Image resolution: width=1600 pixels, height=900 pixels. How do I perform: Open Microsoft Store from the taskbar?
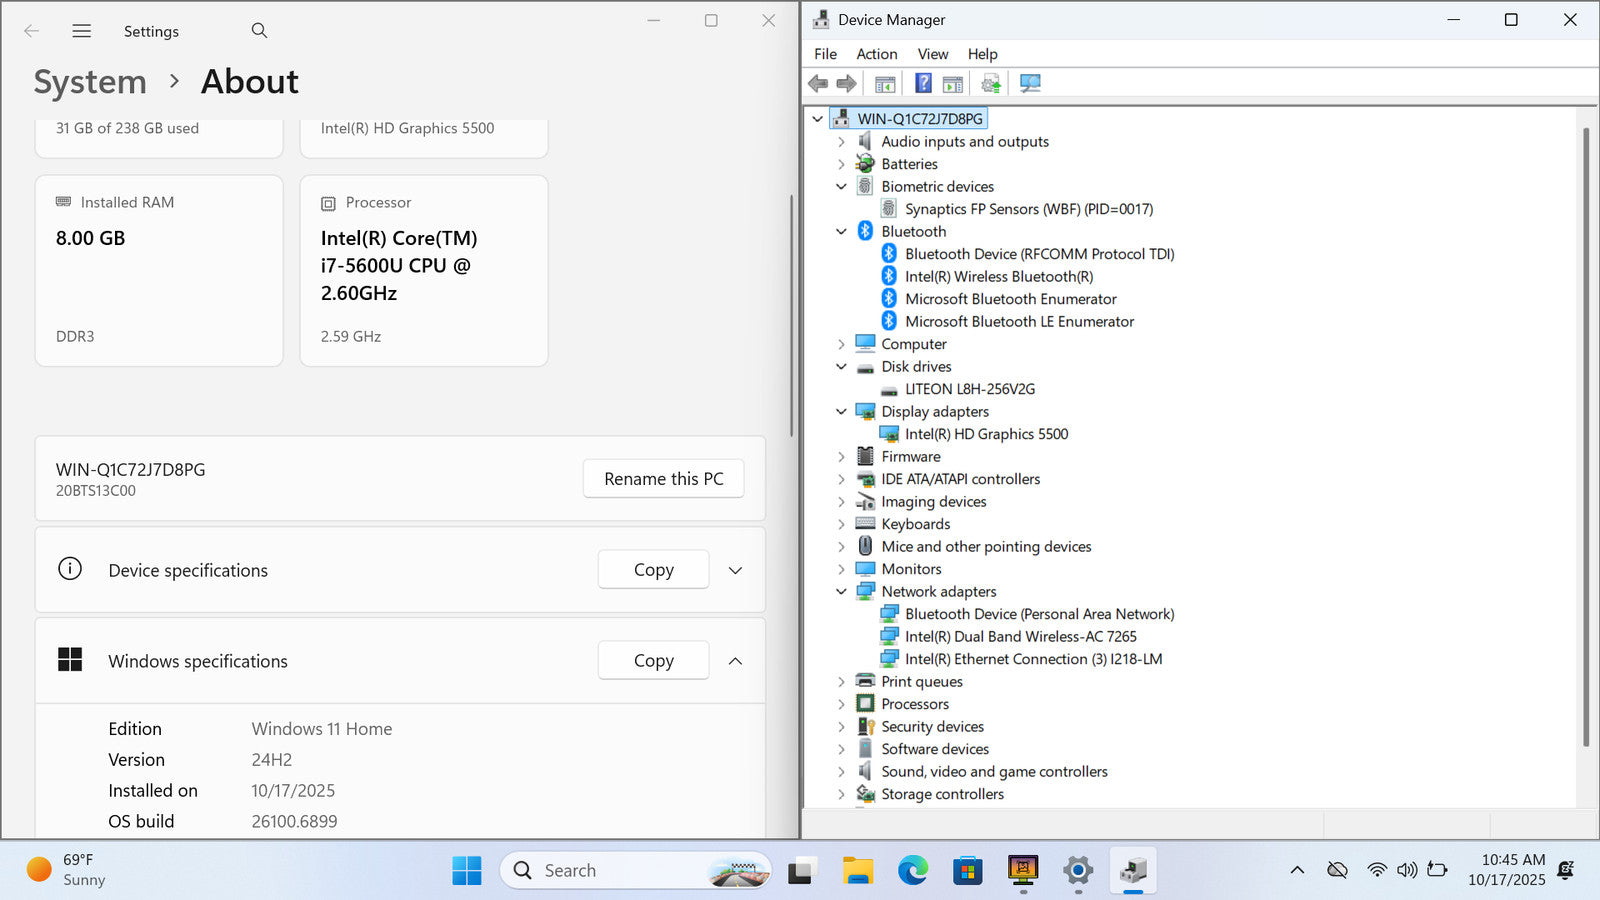pyautogui.click(x=967, y=871)
